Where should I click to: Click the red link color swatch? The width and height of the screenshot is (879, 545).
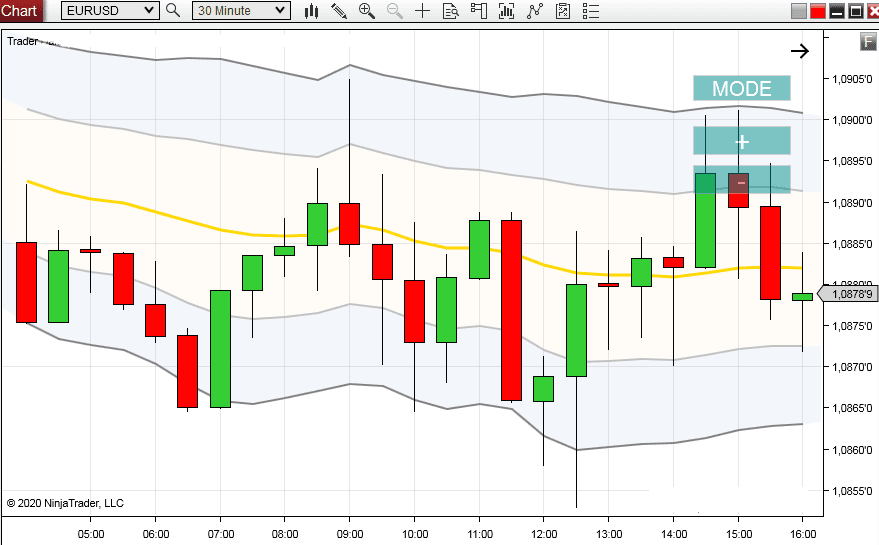click(818, 11)
